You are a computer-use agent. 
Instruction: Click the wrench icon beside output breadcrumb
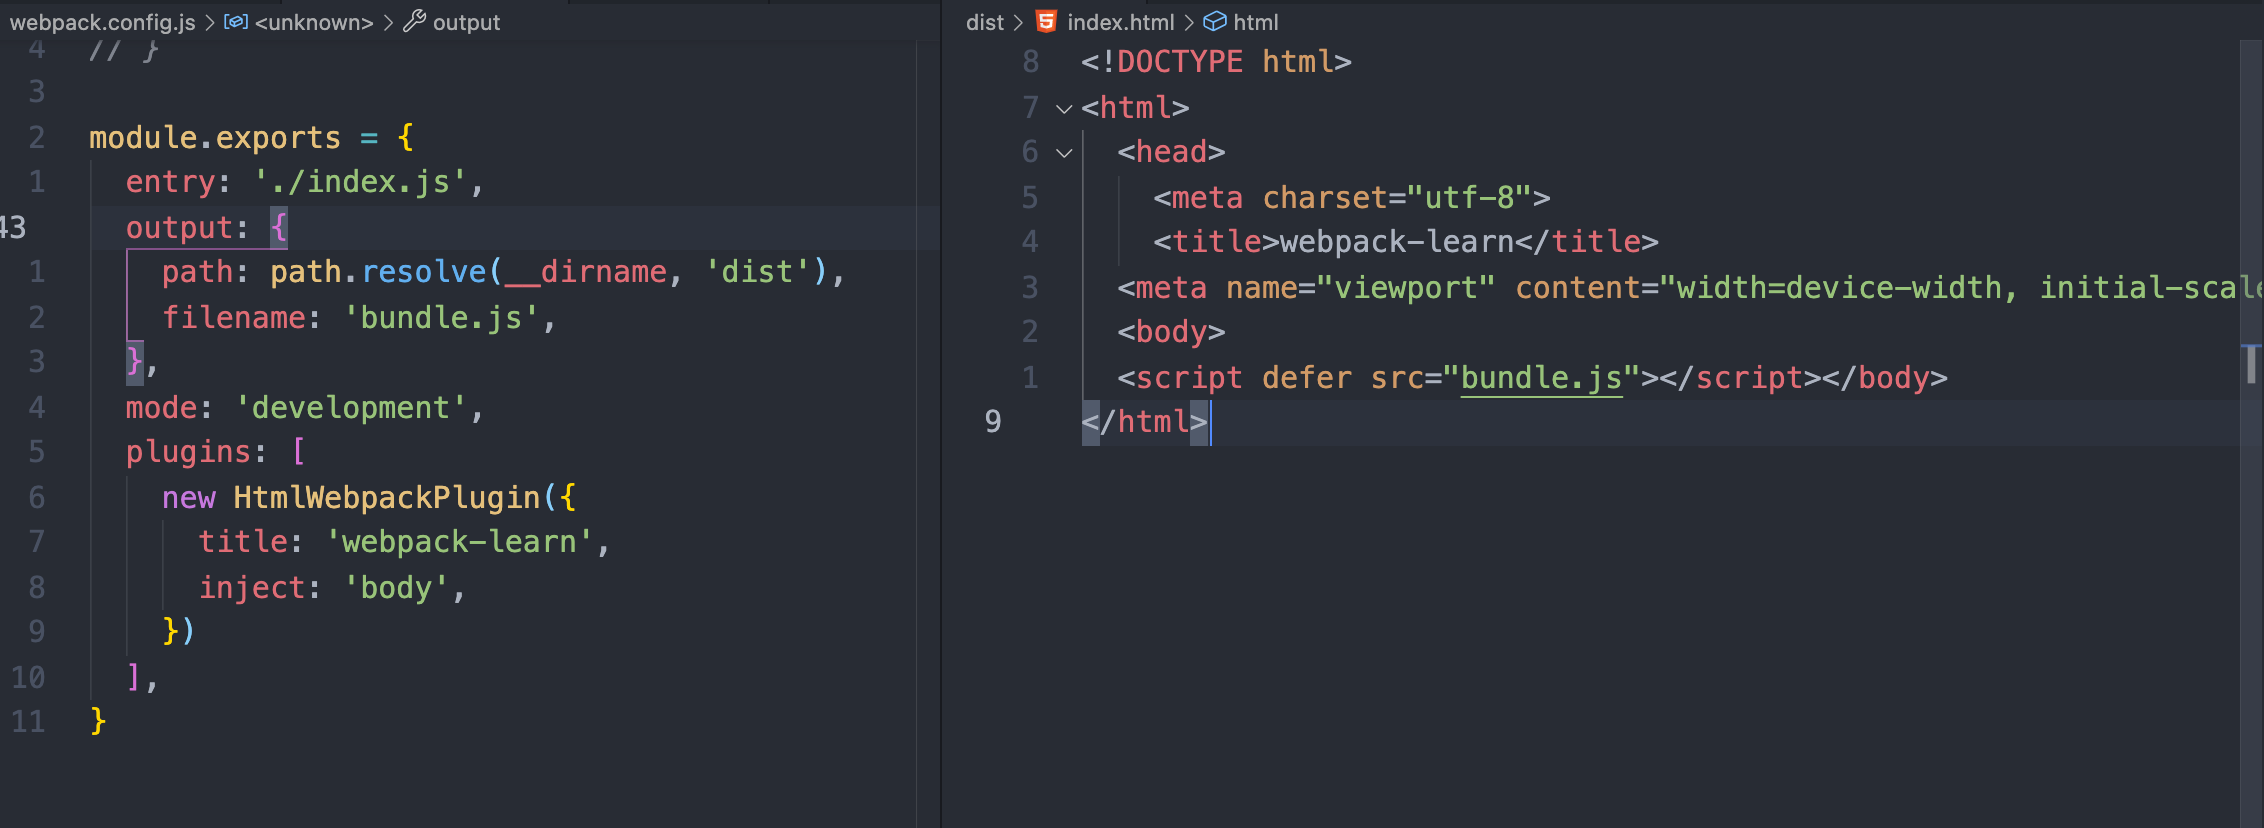click(414, 21)
